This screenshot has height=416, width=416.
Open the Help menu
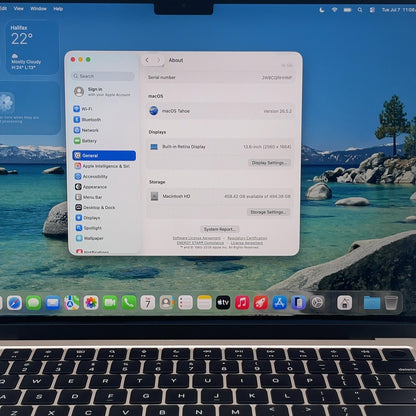tap(58, 9)
